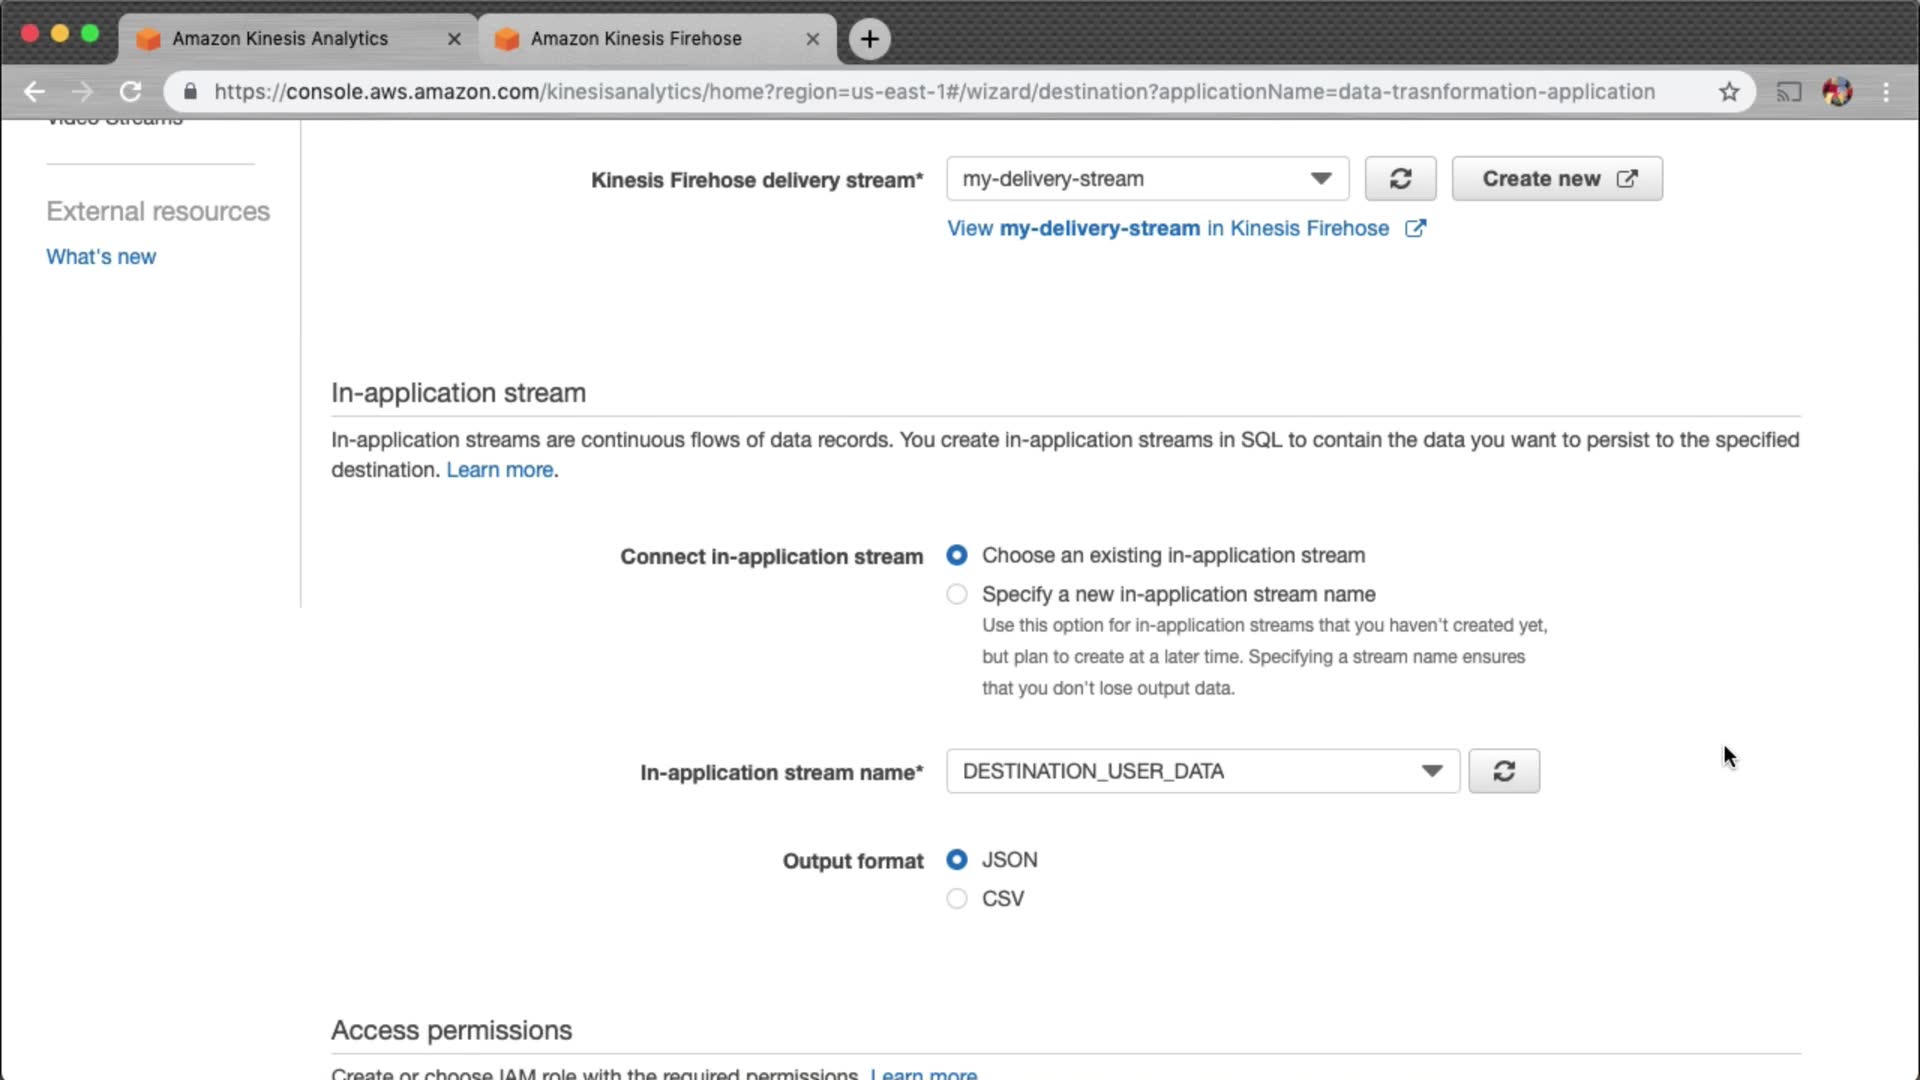
Task: Select Specify a new in-application stream name
Action: 957,594
